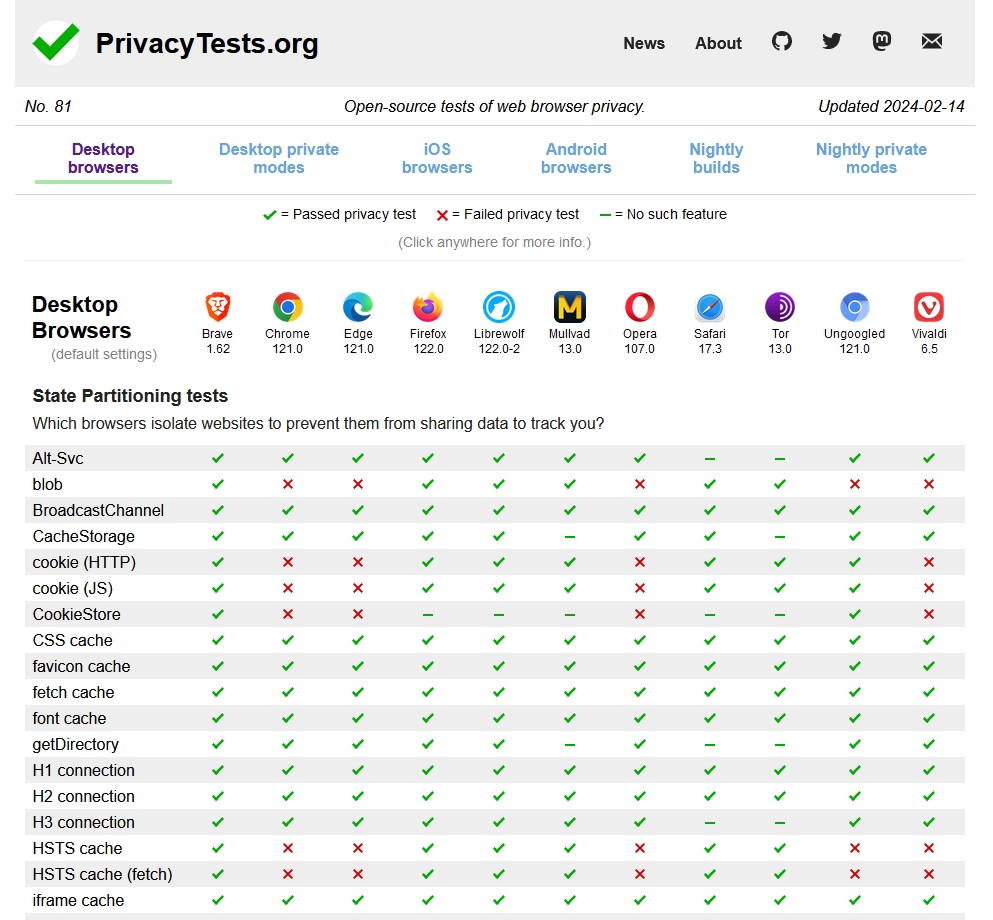Select the Desktop browsers tab
This screenshot has height=920, width=993.
click(103, 158)
